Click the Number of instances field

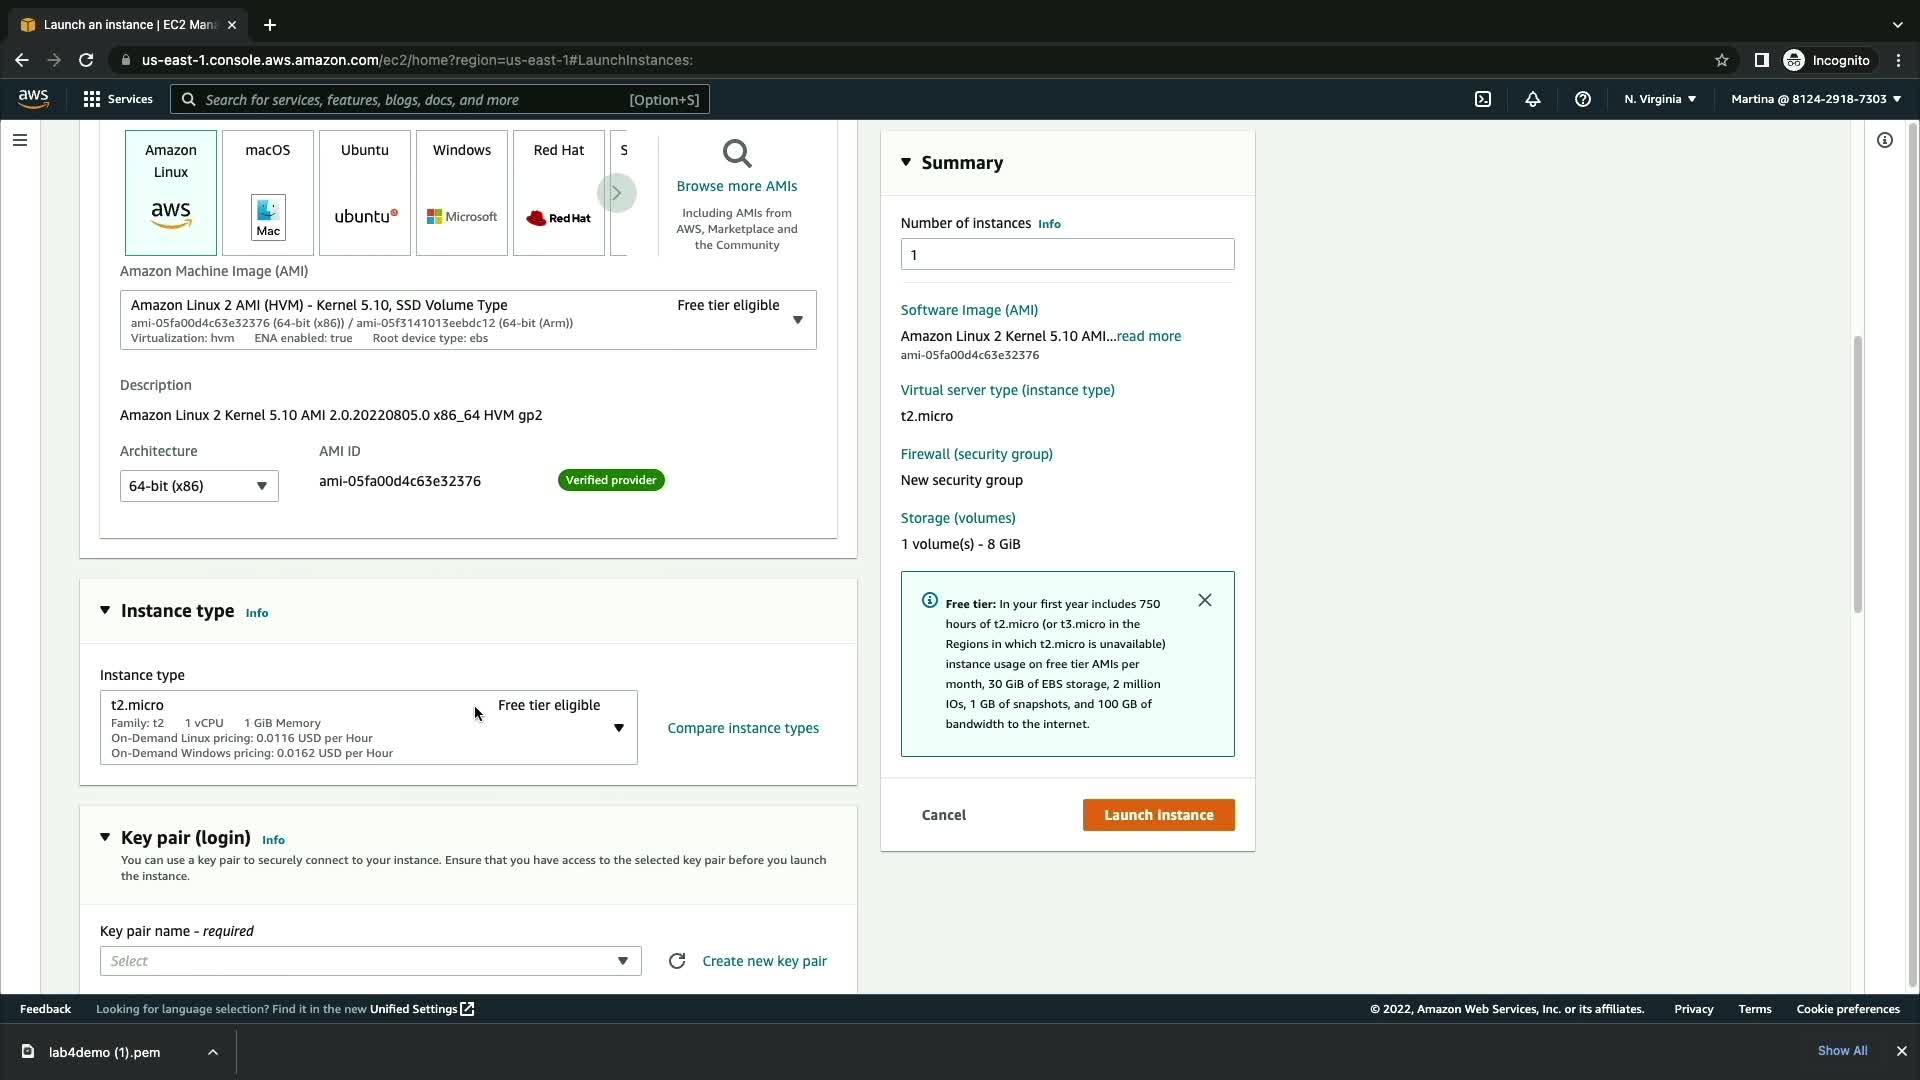point(1067,254)
